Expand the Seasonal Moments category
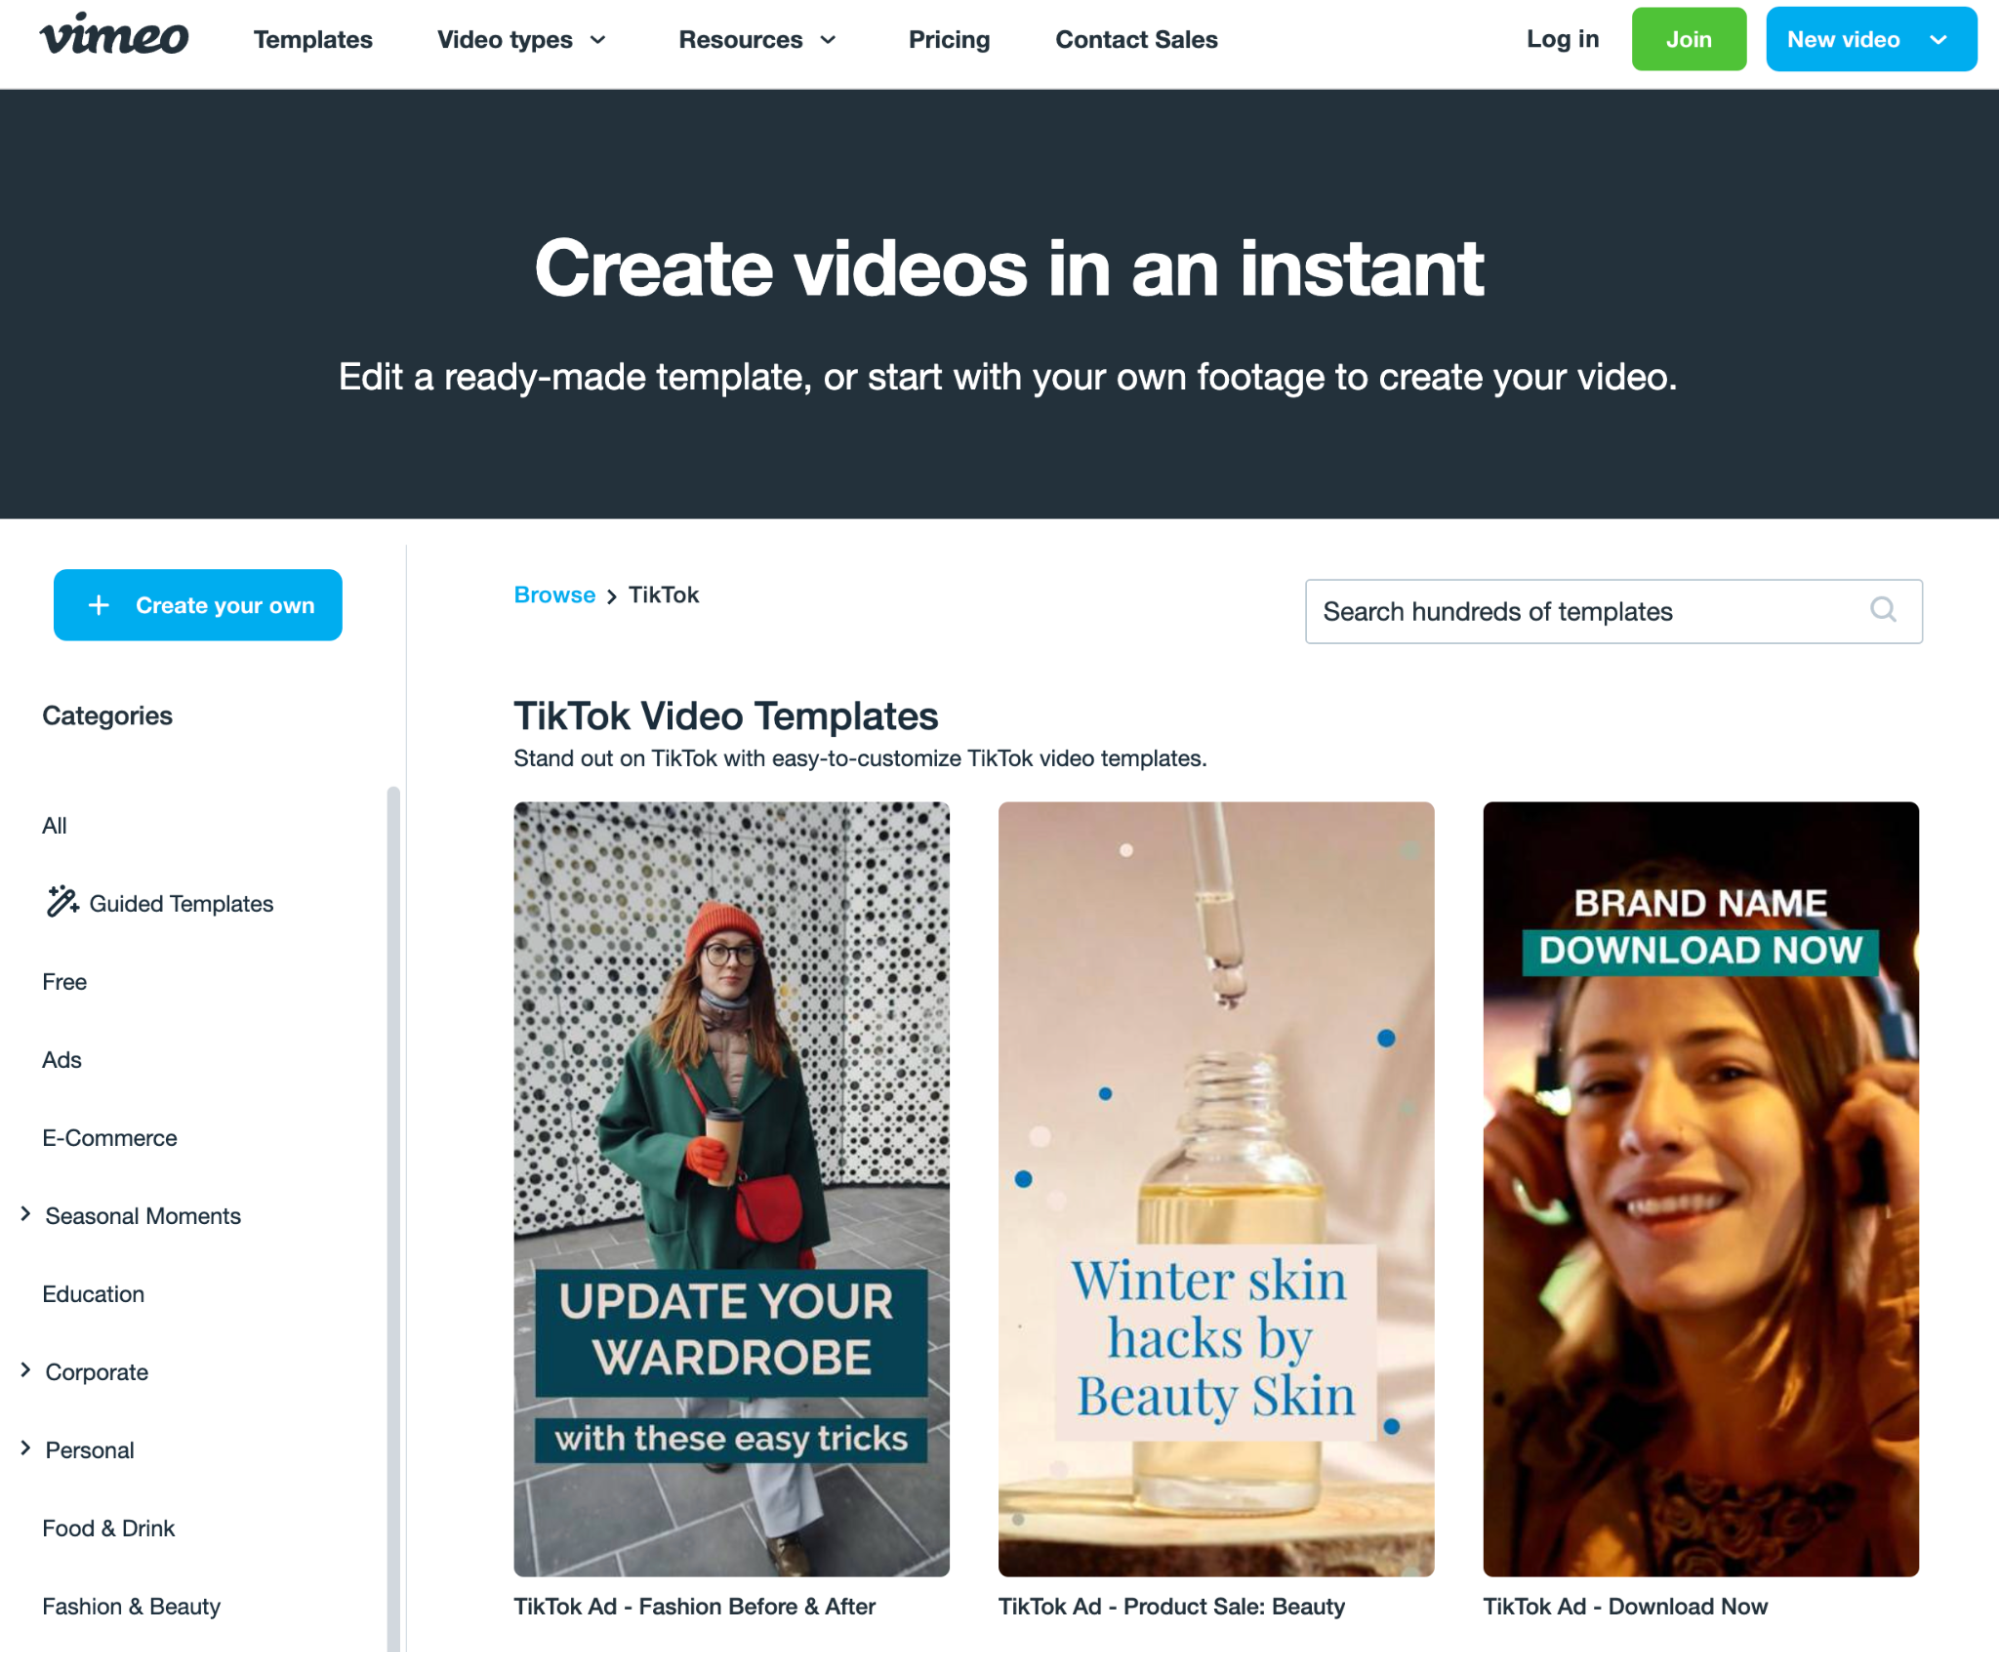This screenshot has height=1653, width=1999. 26,1214
